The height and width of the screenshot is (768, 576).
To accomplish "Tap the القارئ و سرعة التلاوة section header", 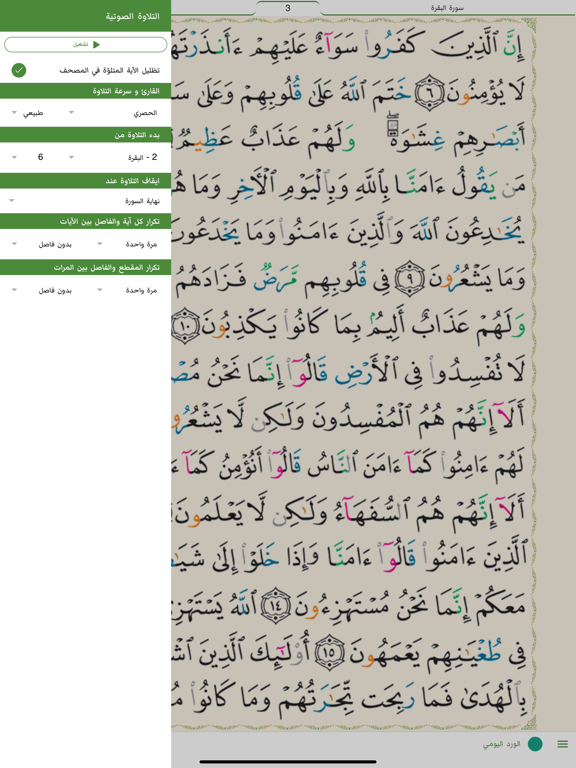I will pos(86,91).
